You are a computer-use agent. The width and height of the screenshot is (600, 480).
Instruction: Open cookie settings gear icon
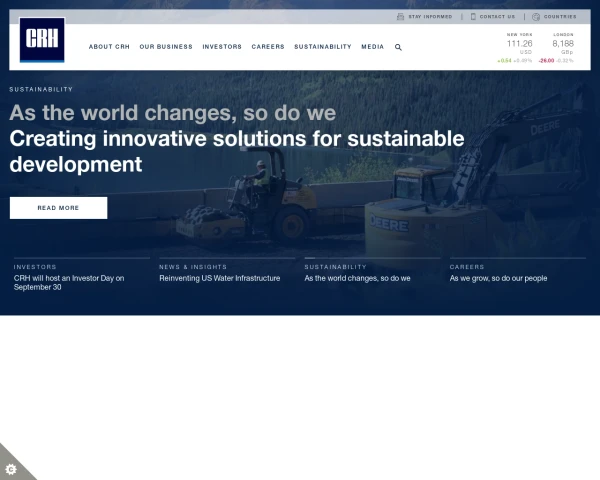point(11,469)
